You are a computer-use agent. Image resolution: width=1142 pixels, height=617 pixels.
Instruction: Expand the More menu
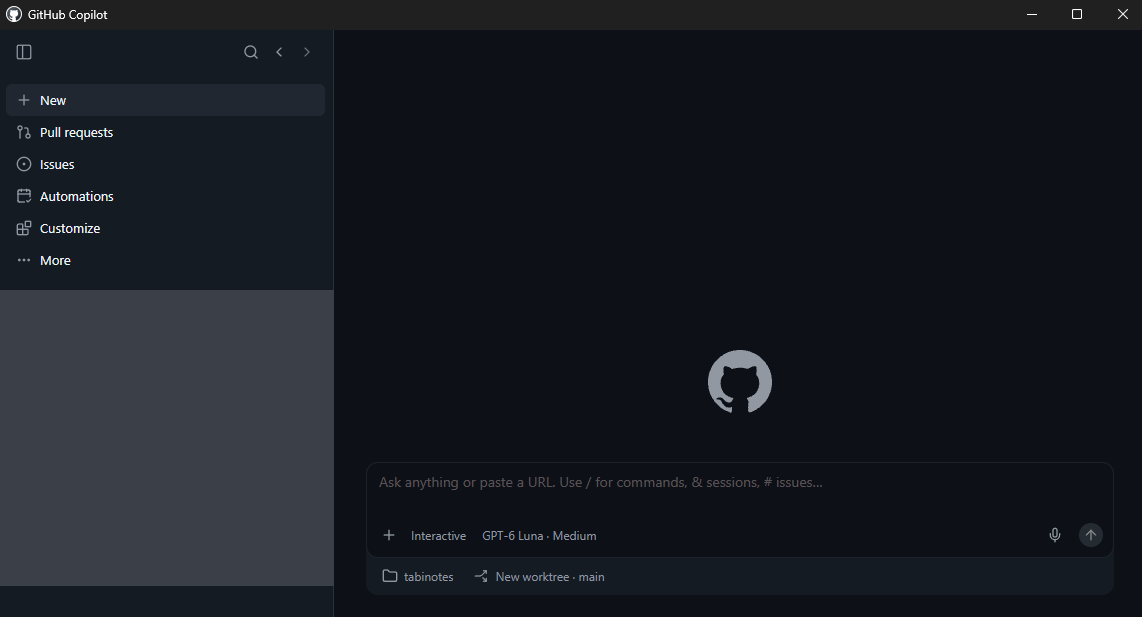165,260
